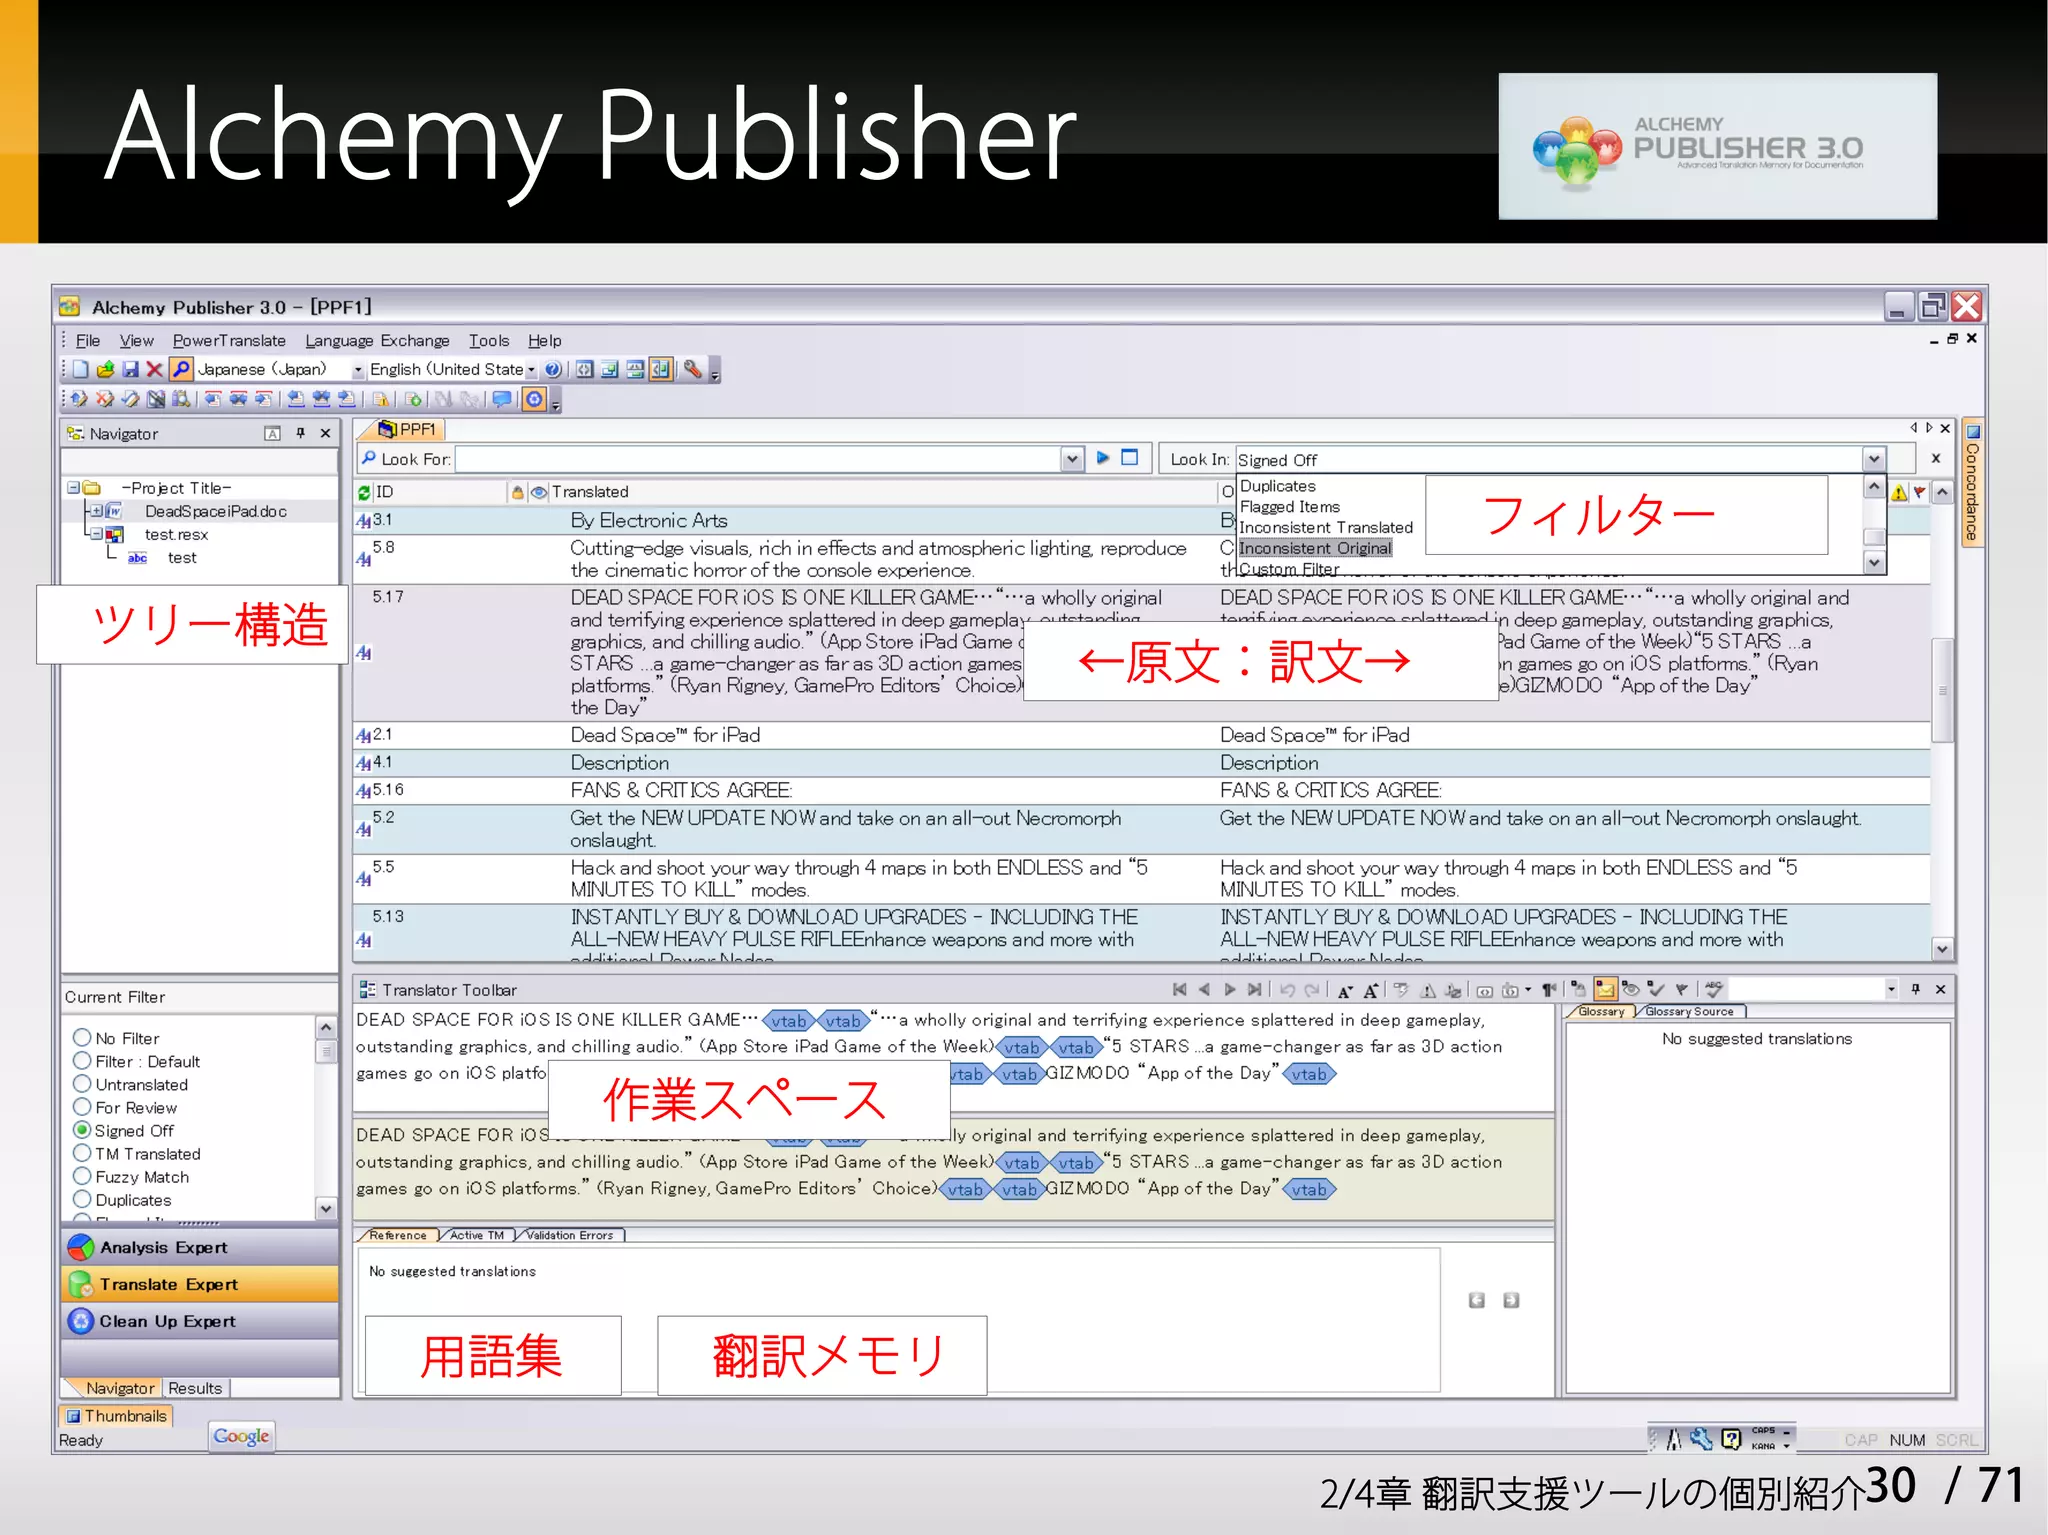Click the Save floppy disk icon
This screenshot has height=1535, width=2048.
tap(130, 369)
